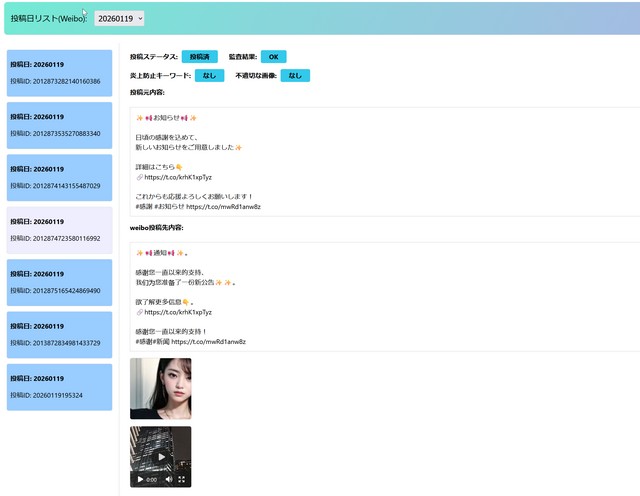The height and width of the screenshot is (496, 640).
Task: Mute the video with the speaker icon
Action: pos(168,480)
